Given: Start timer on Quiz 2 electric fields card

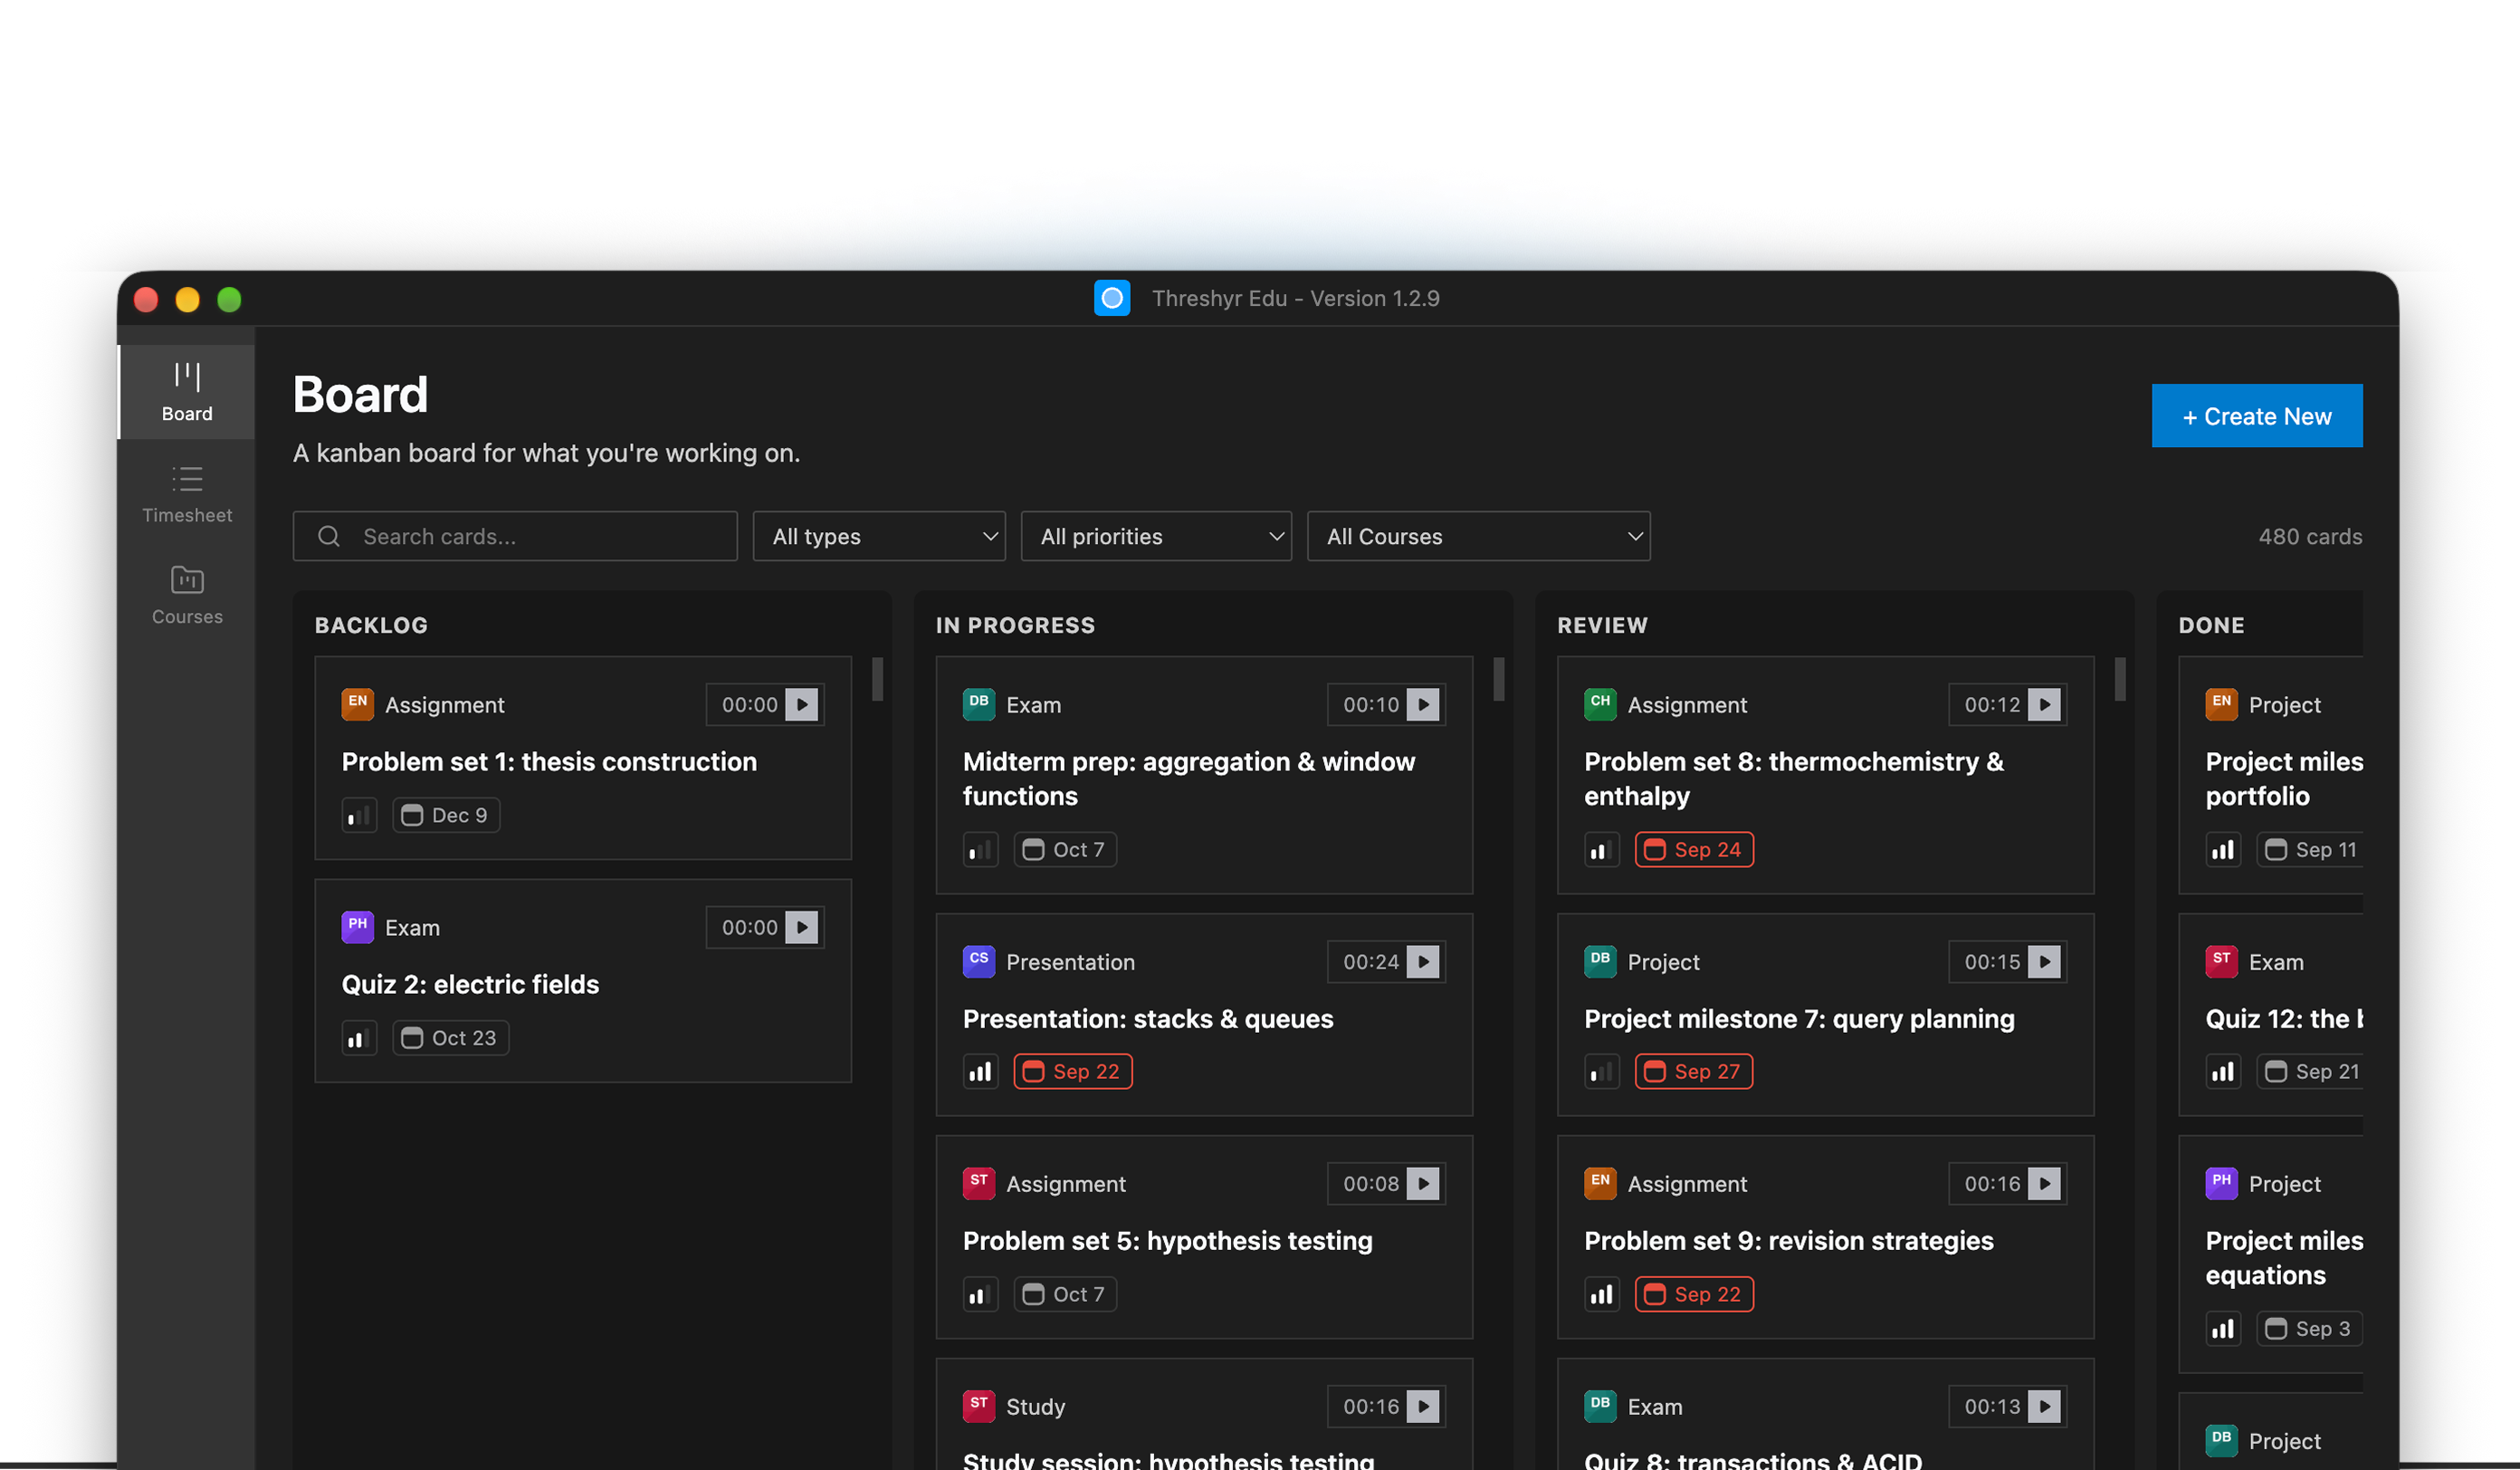Looking at the screenshot, I should [x=801, y=928].
